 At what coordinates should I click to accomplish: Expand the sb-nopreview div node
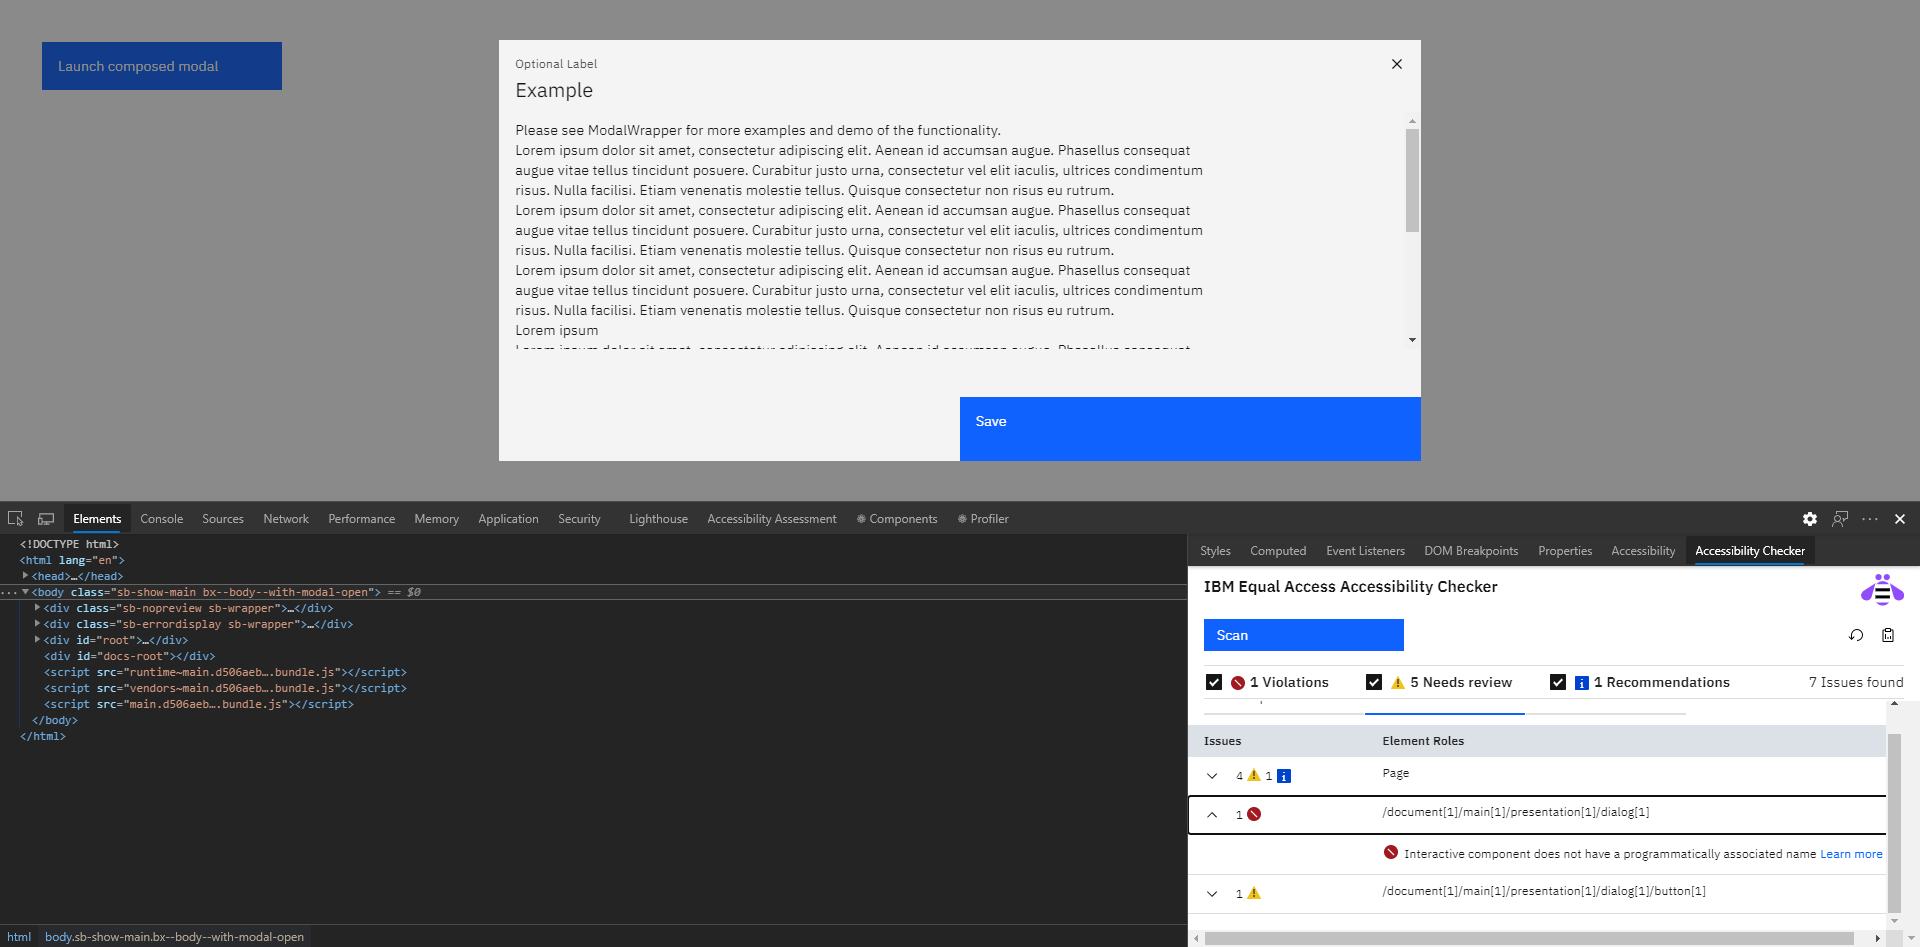pos(37,608)
